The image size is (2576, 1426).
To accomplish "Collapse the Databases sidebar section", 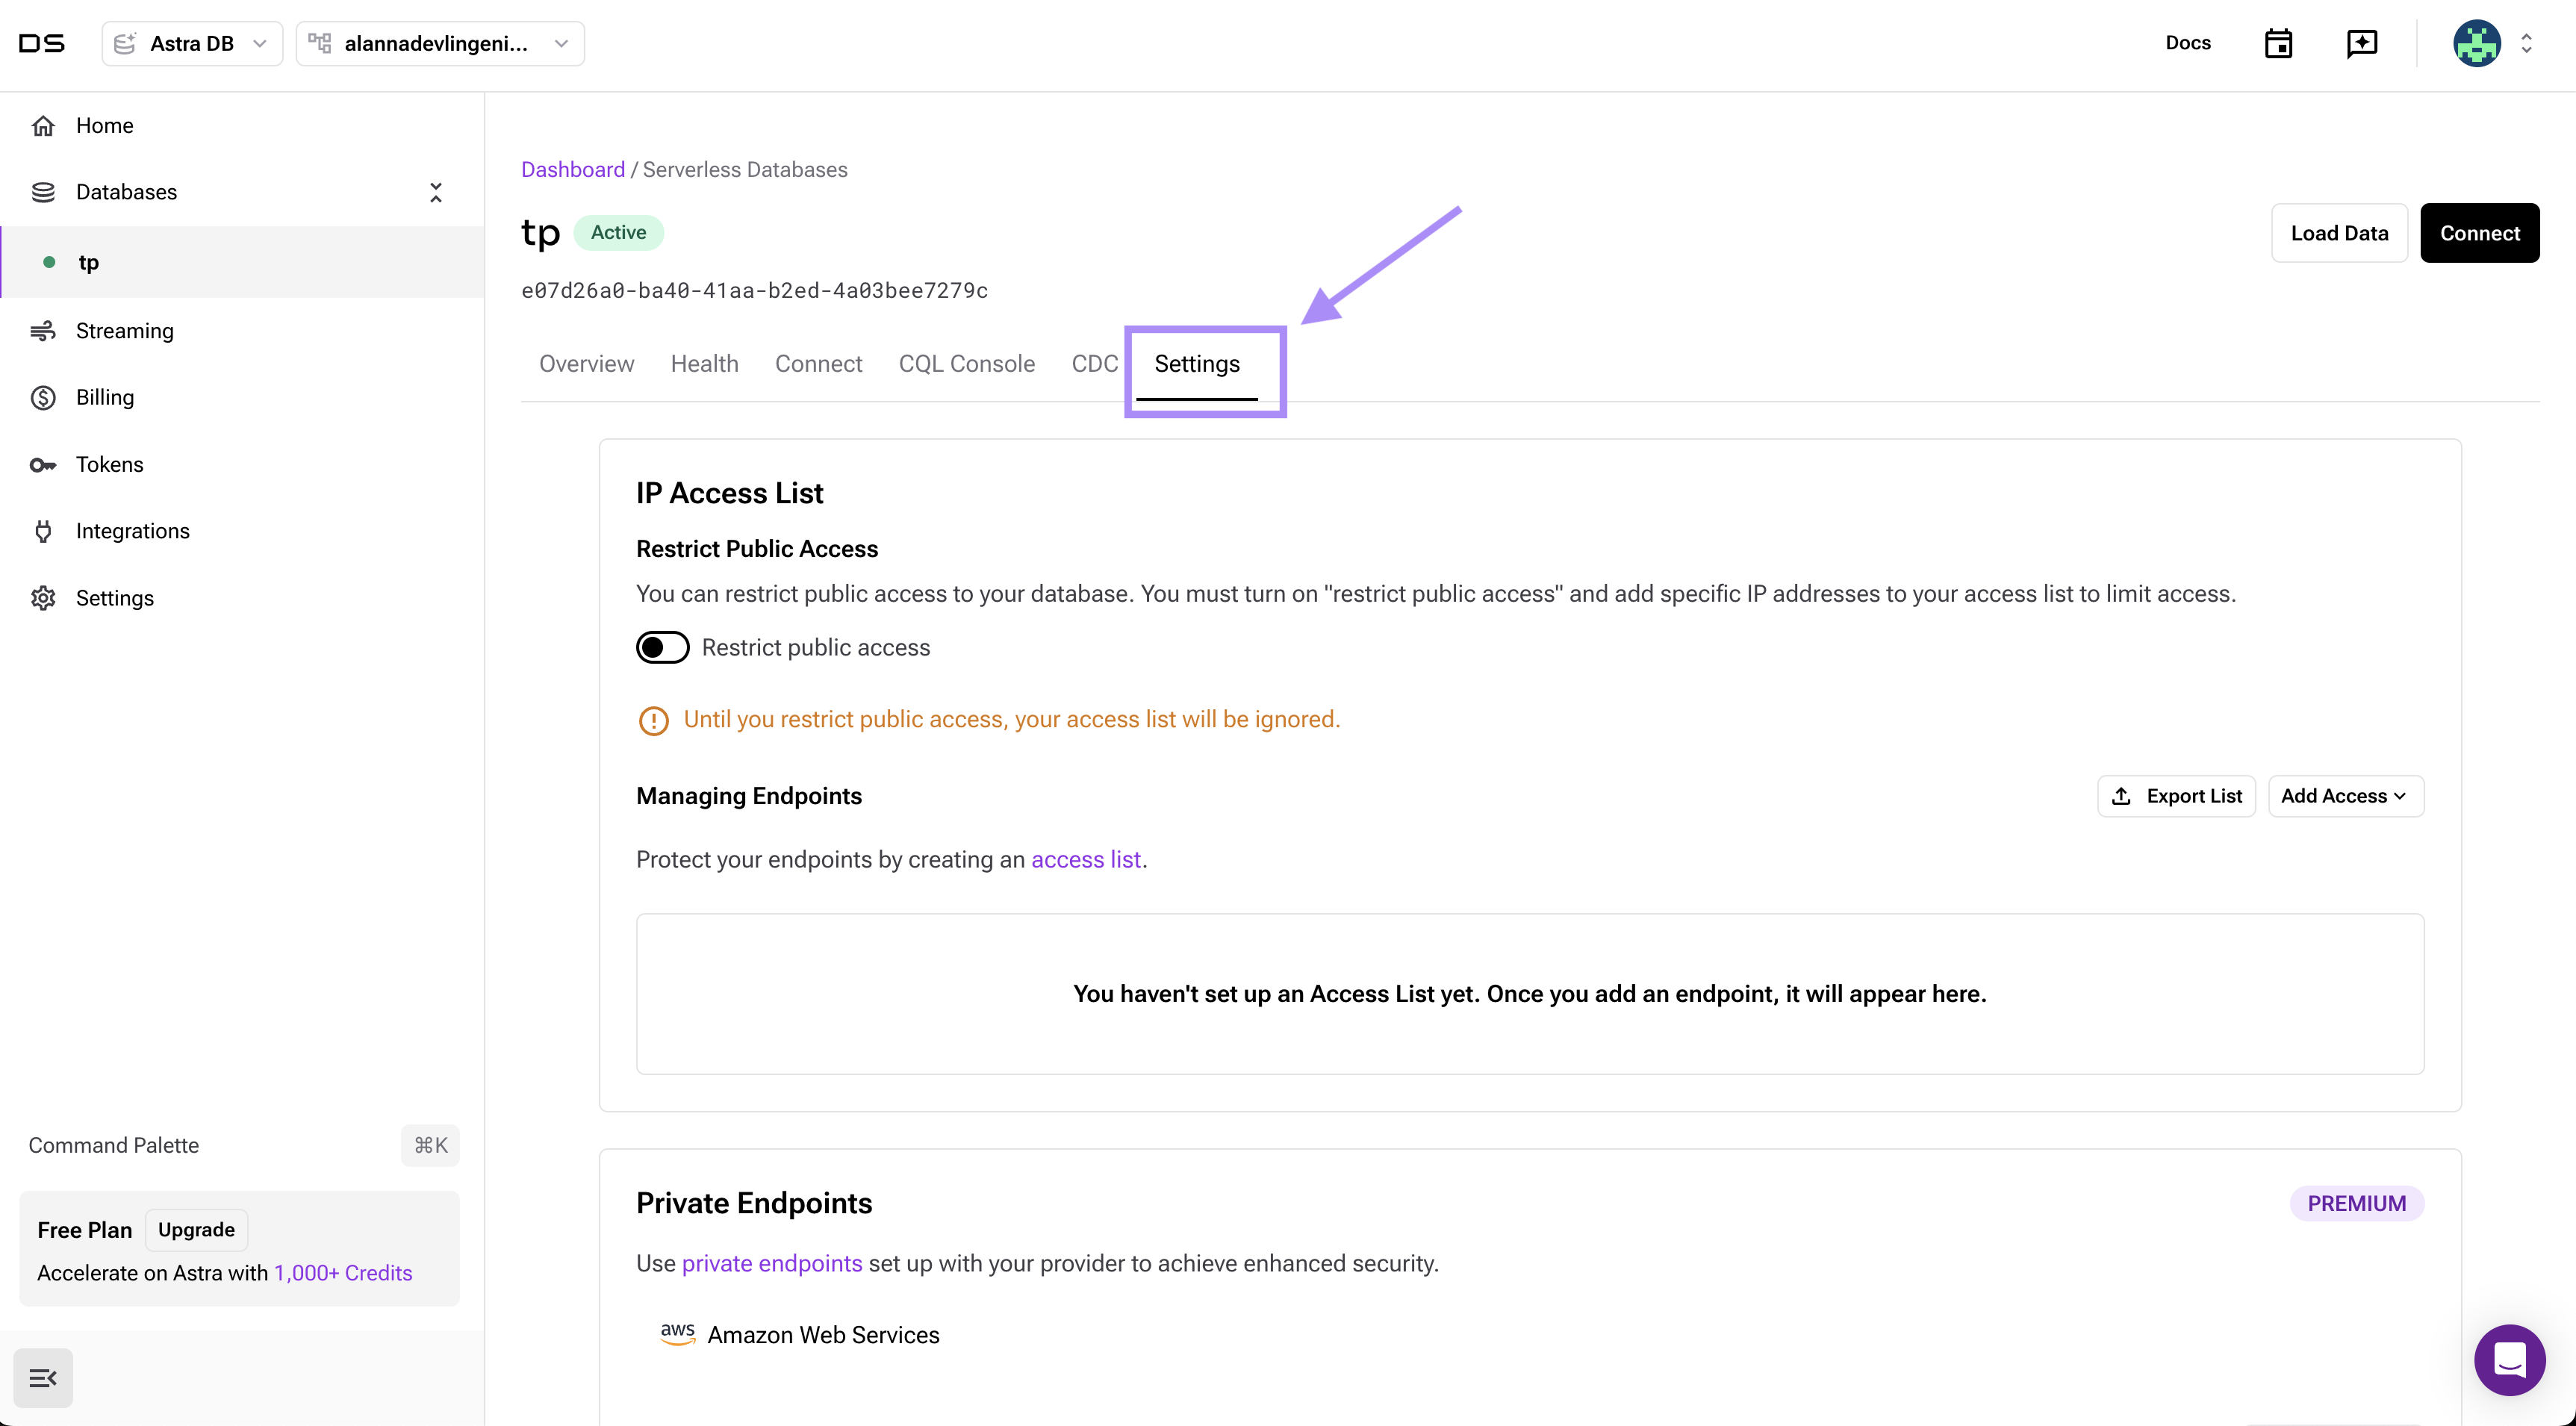I will coord(436,192).
